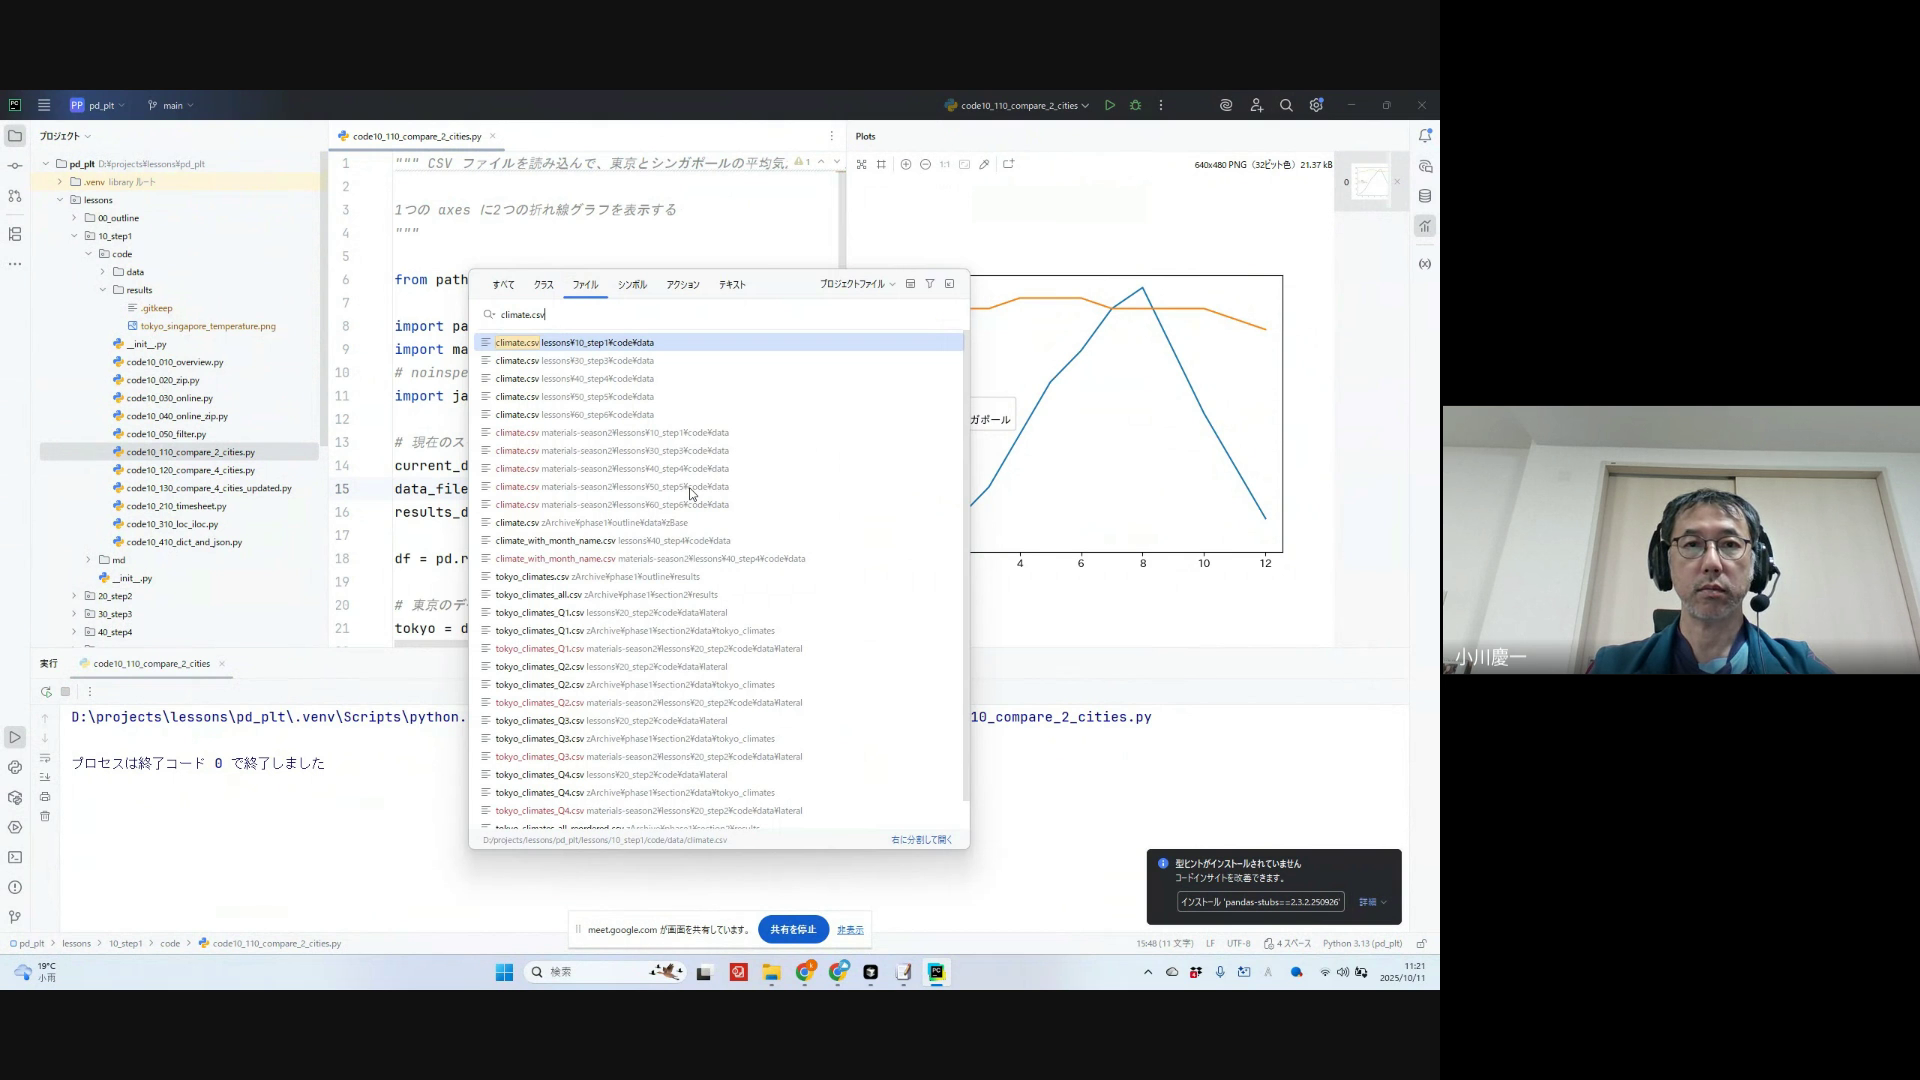Click 右に分割して開く link in popup
The height and width of the screenshot is (1080, 1920).
(921, 840)
